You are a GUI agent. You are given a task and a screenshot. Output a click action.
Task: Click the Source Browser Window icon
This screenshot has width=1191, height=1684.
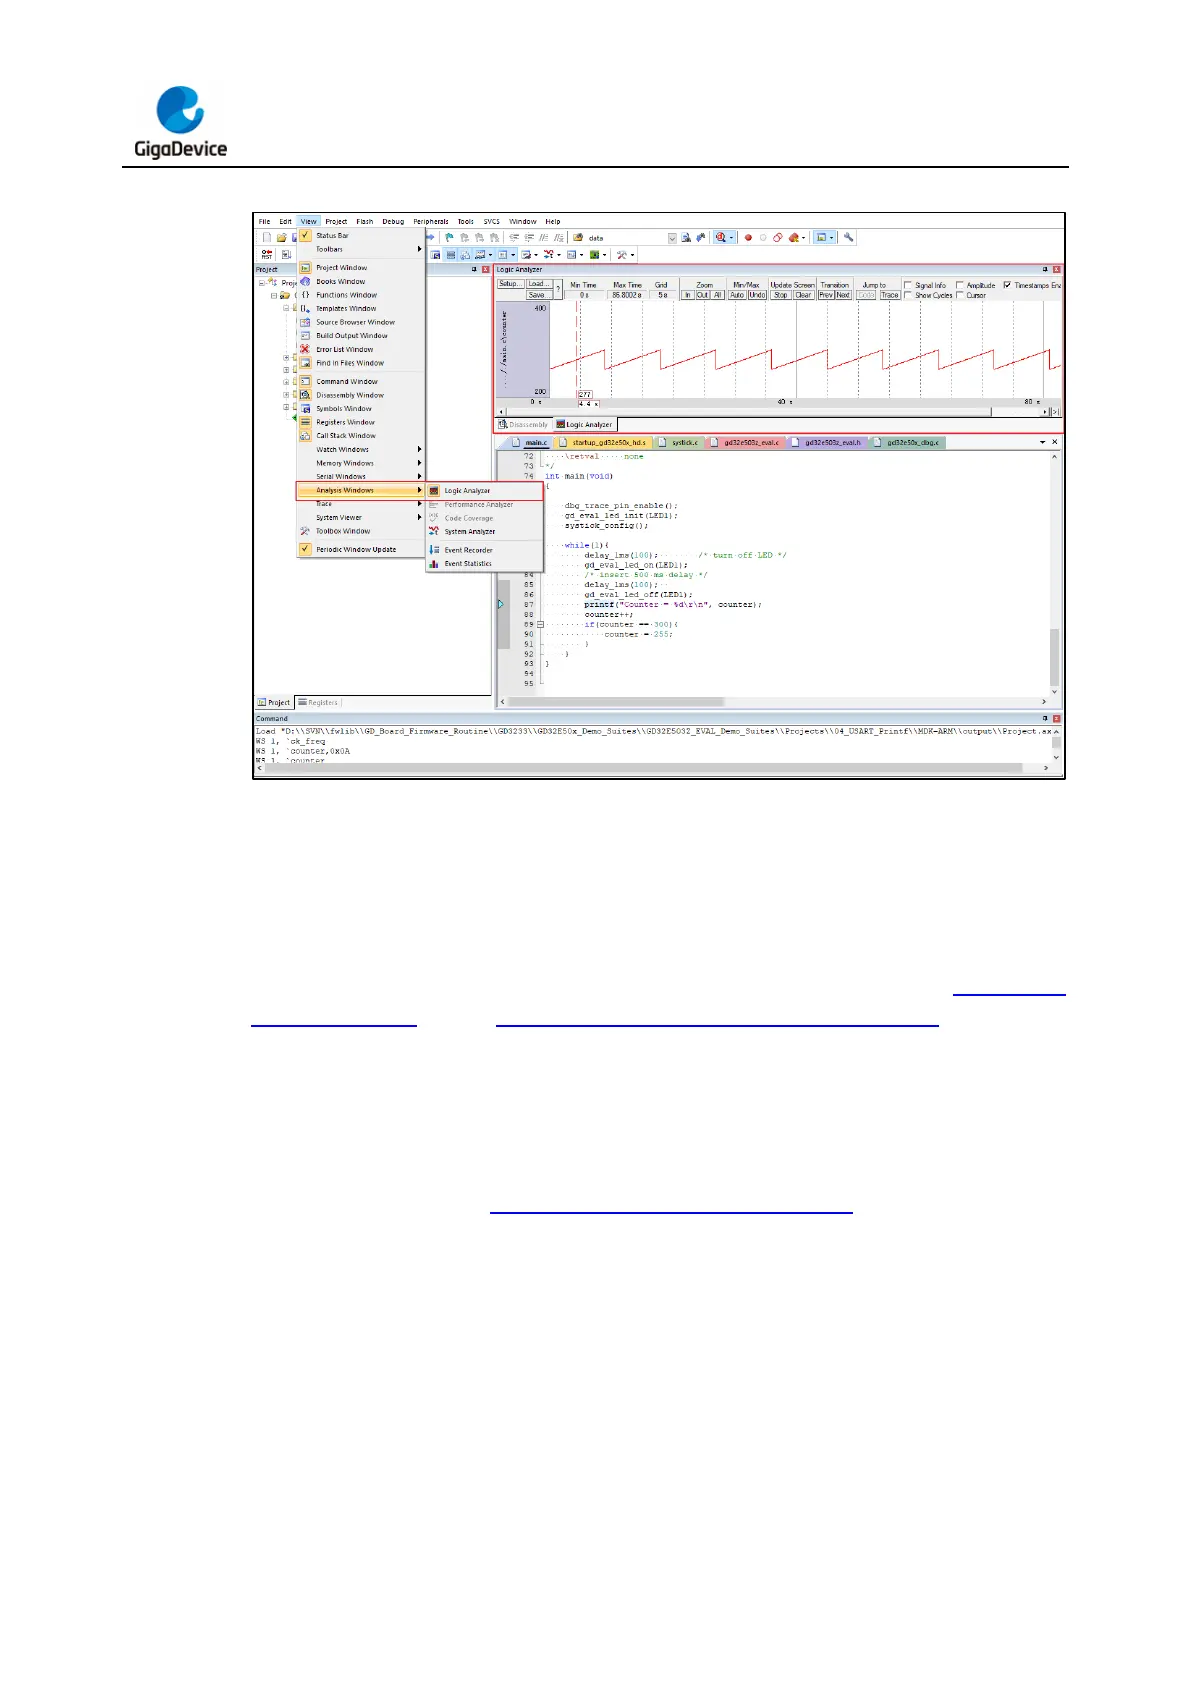click(x=306, y=322)
